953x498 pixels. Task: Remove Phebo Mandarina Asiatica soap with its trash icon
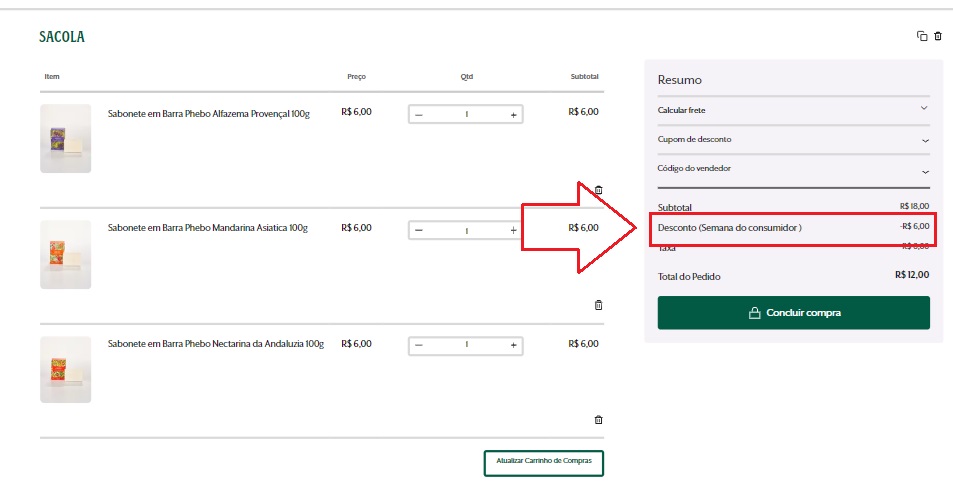598,305
